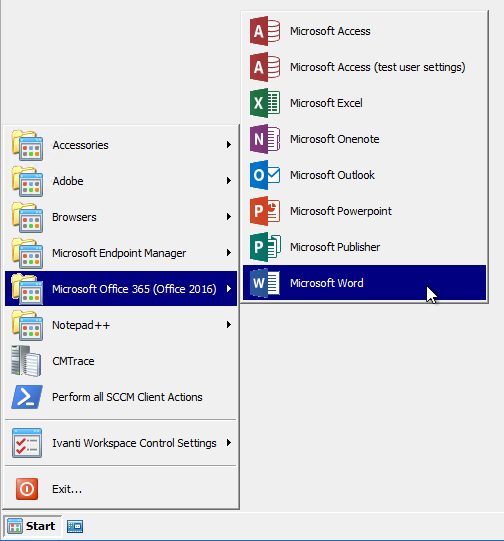The width and height of the screenshot is (504, 541).
Task: Click the purple OneNote icon
Action: (x=265, y=139)
